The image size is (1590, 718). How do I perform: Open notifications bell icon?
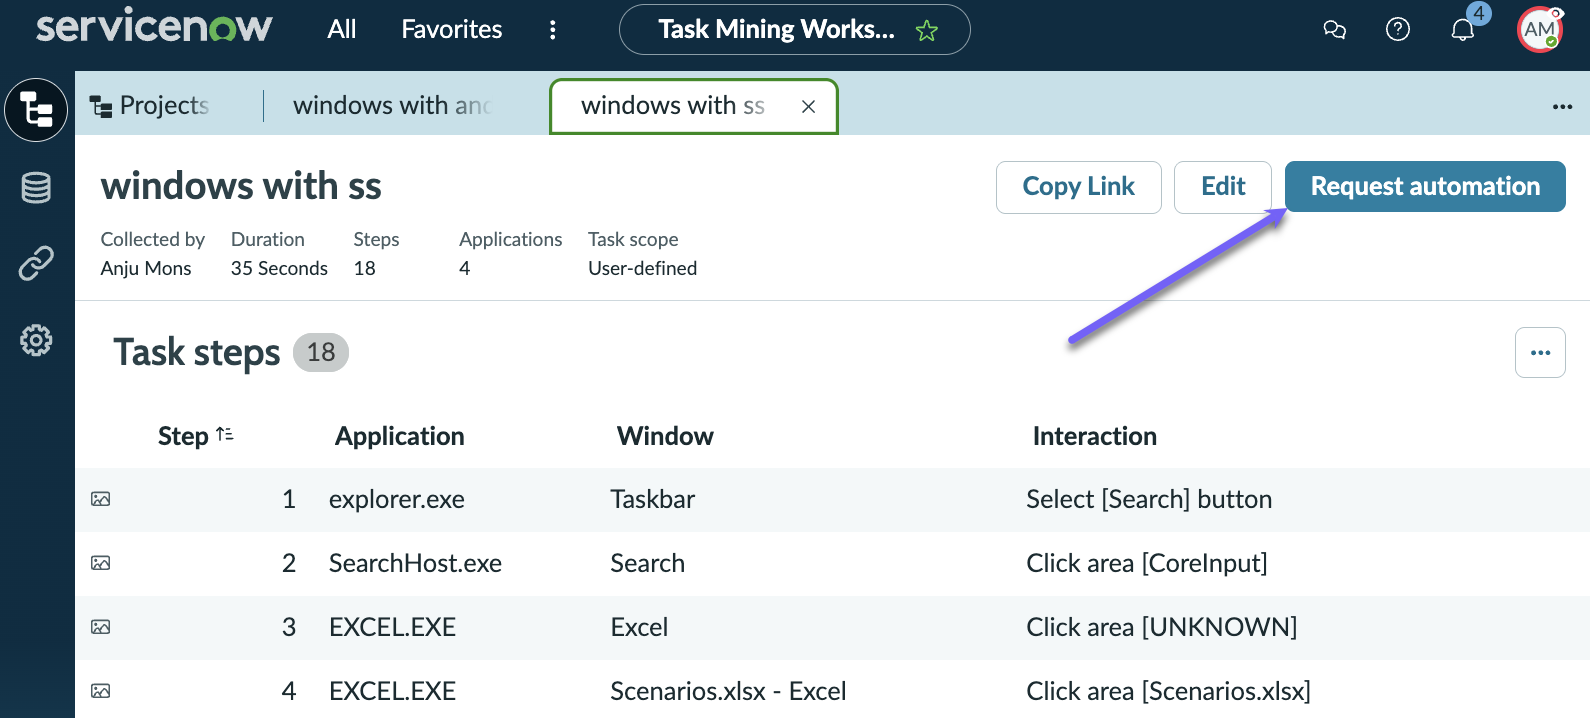[1462, 29]
